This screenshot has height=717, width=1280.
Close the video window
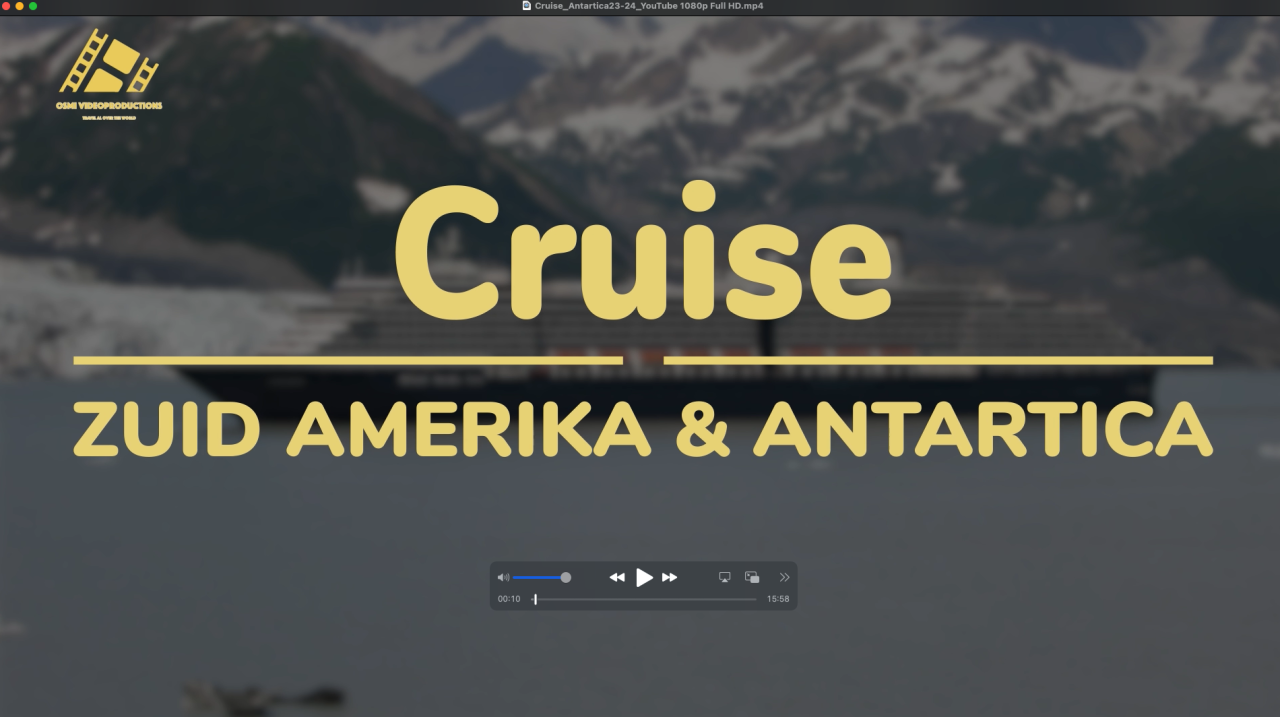[6, 6]
